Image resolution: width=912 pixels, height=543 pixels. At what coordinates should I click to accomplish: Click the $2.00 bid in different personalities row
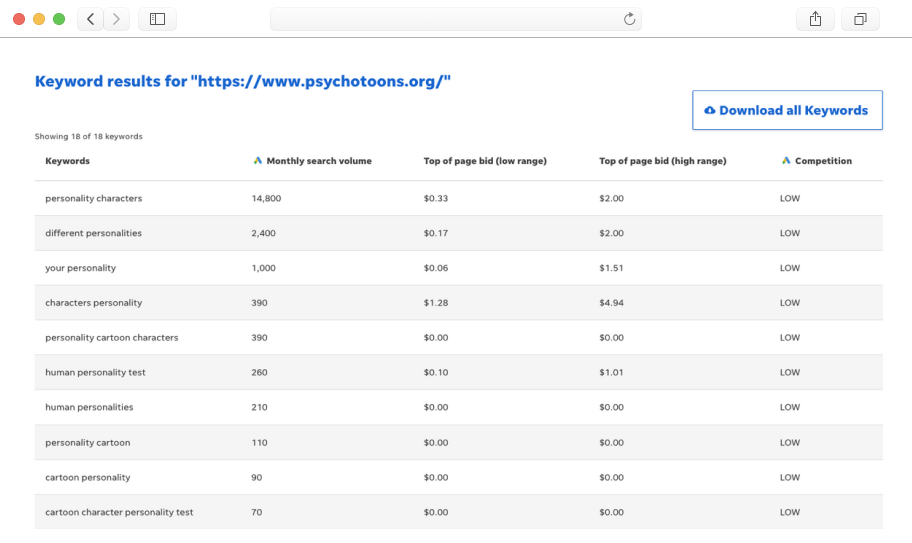(x=611, y=233)
